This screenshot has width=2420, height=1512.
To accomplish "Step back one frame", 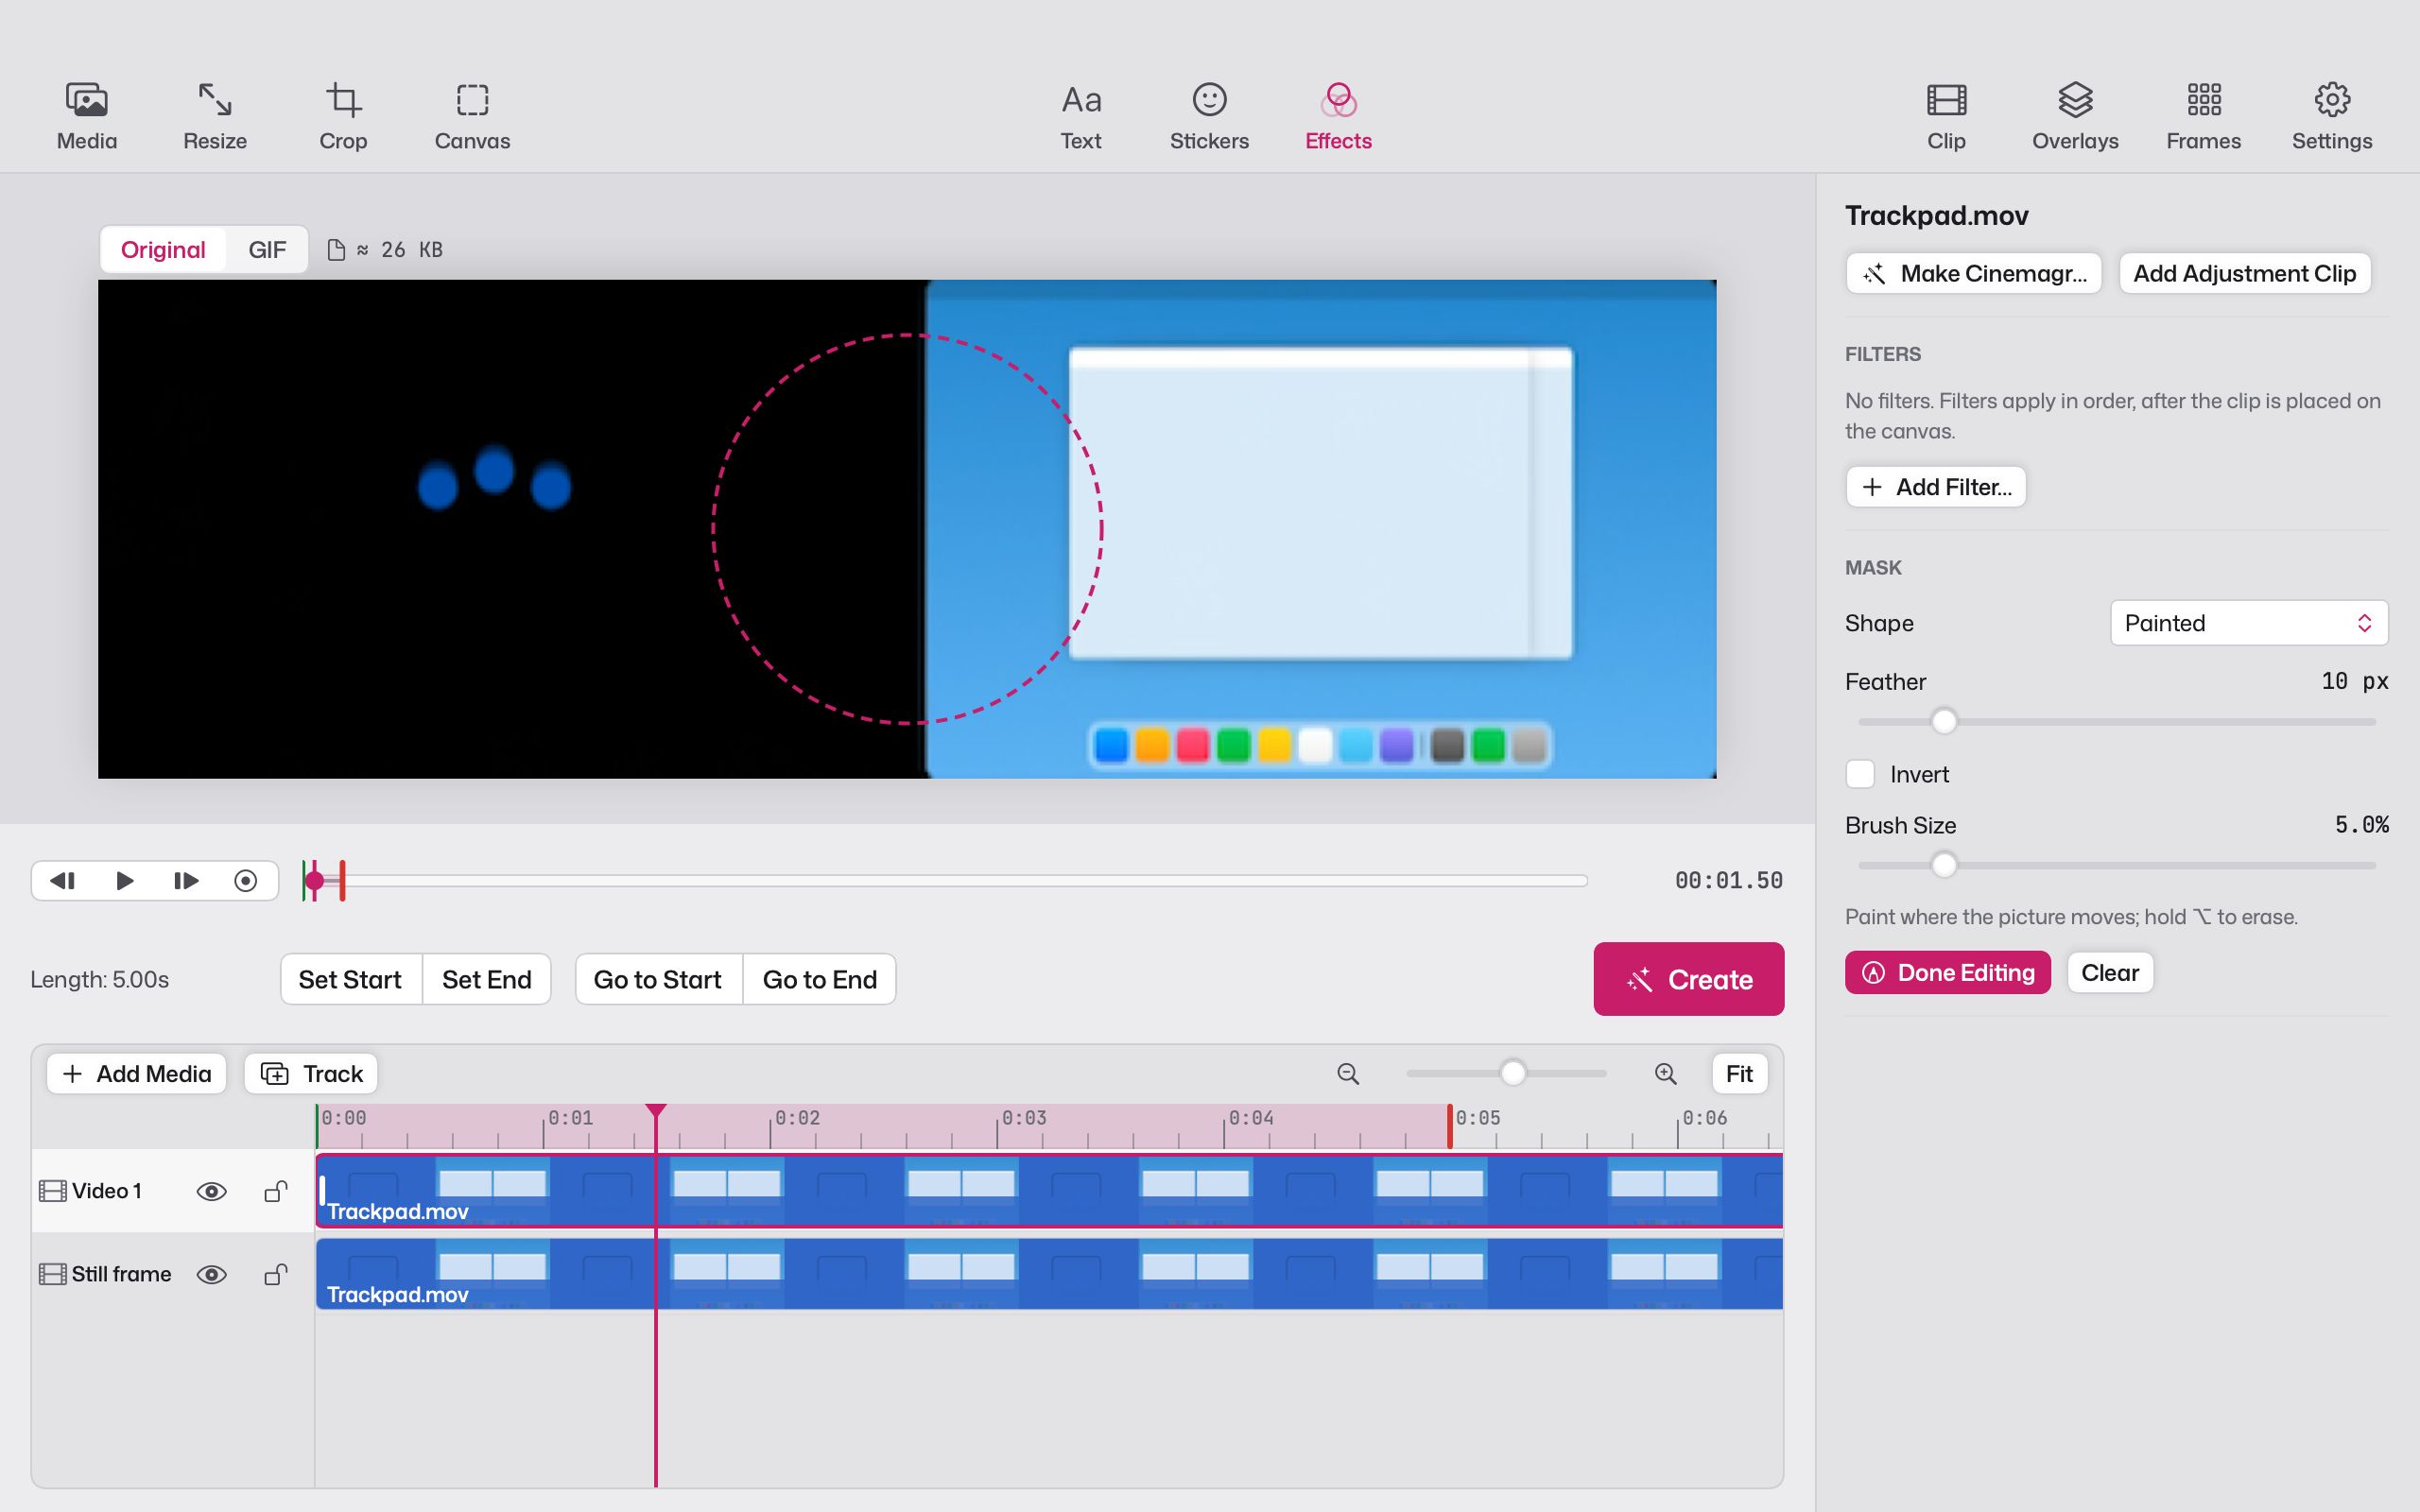I will (63, 880).
